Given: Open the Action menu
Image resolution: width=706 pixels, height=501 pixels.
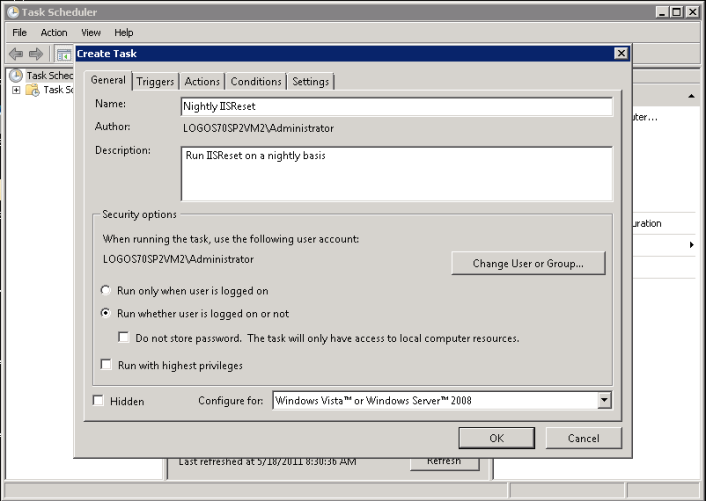Looking at the screenshot, I should click(x=54, y=33).
